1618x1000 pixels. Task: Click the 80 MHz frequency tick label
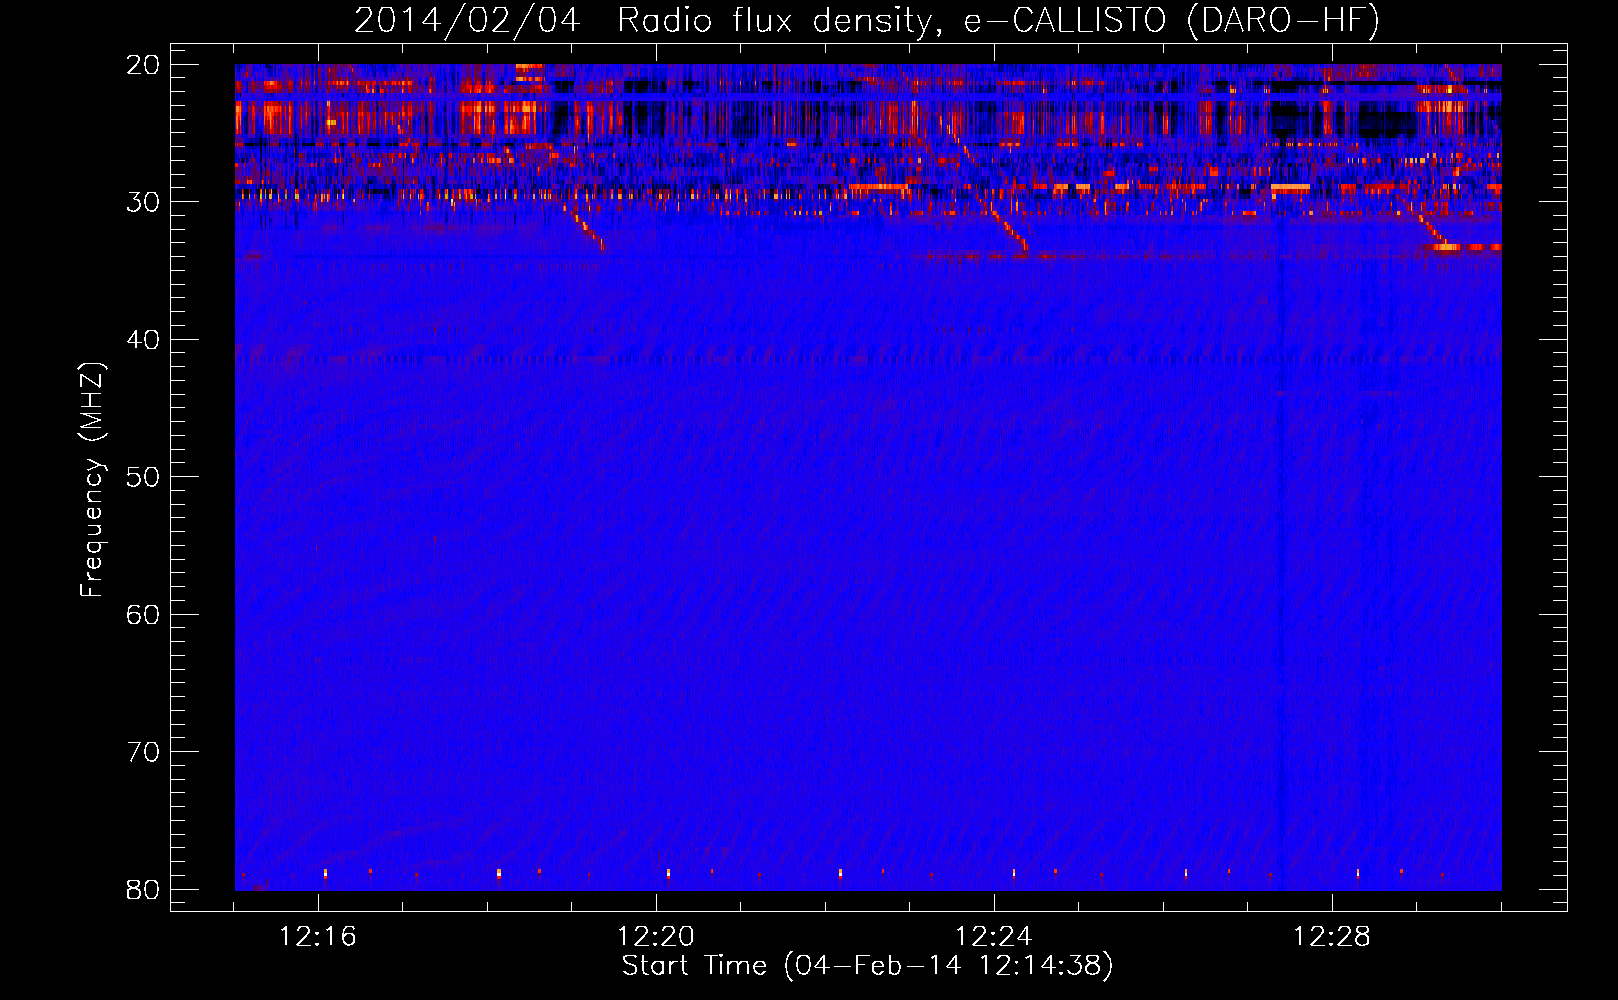[143, 889]
